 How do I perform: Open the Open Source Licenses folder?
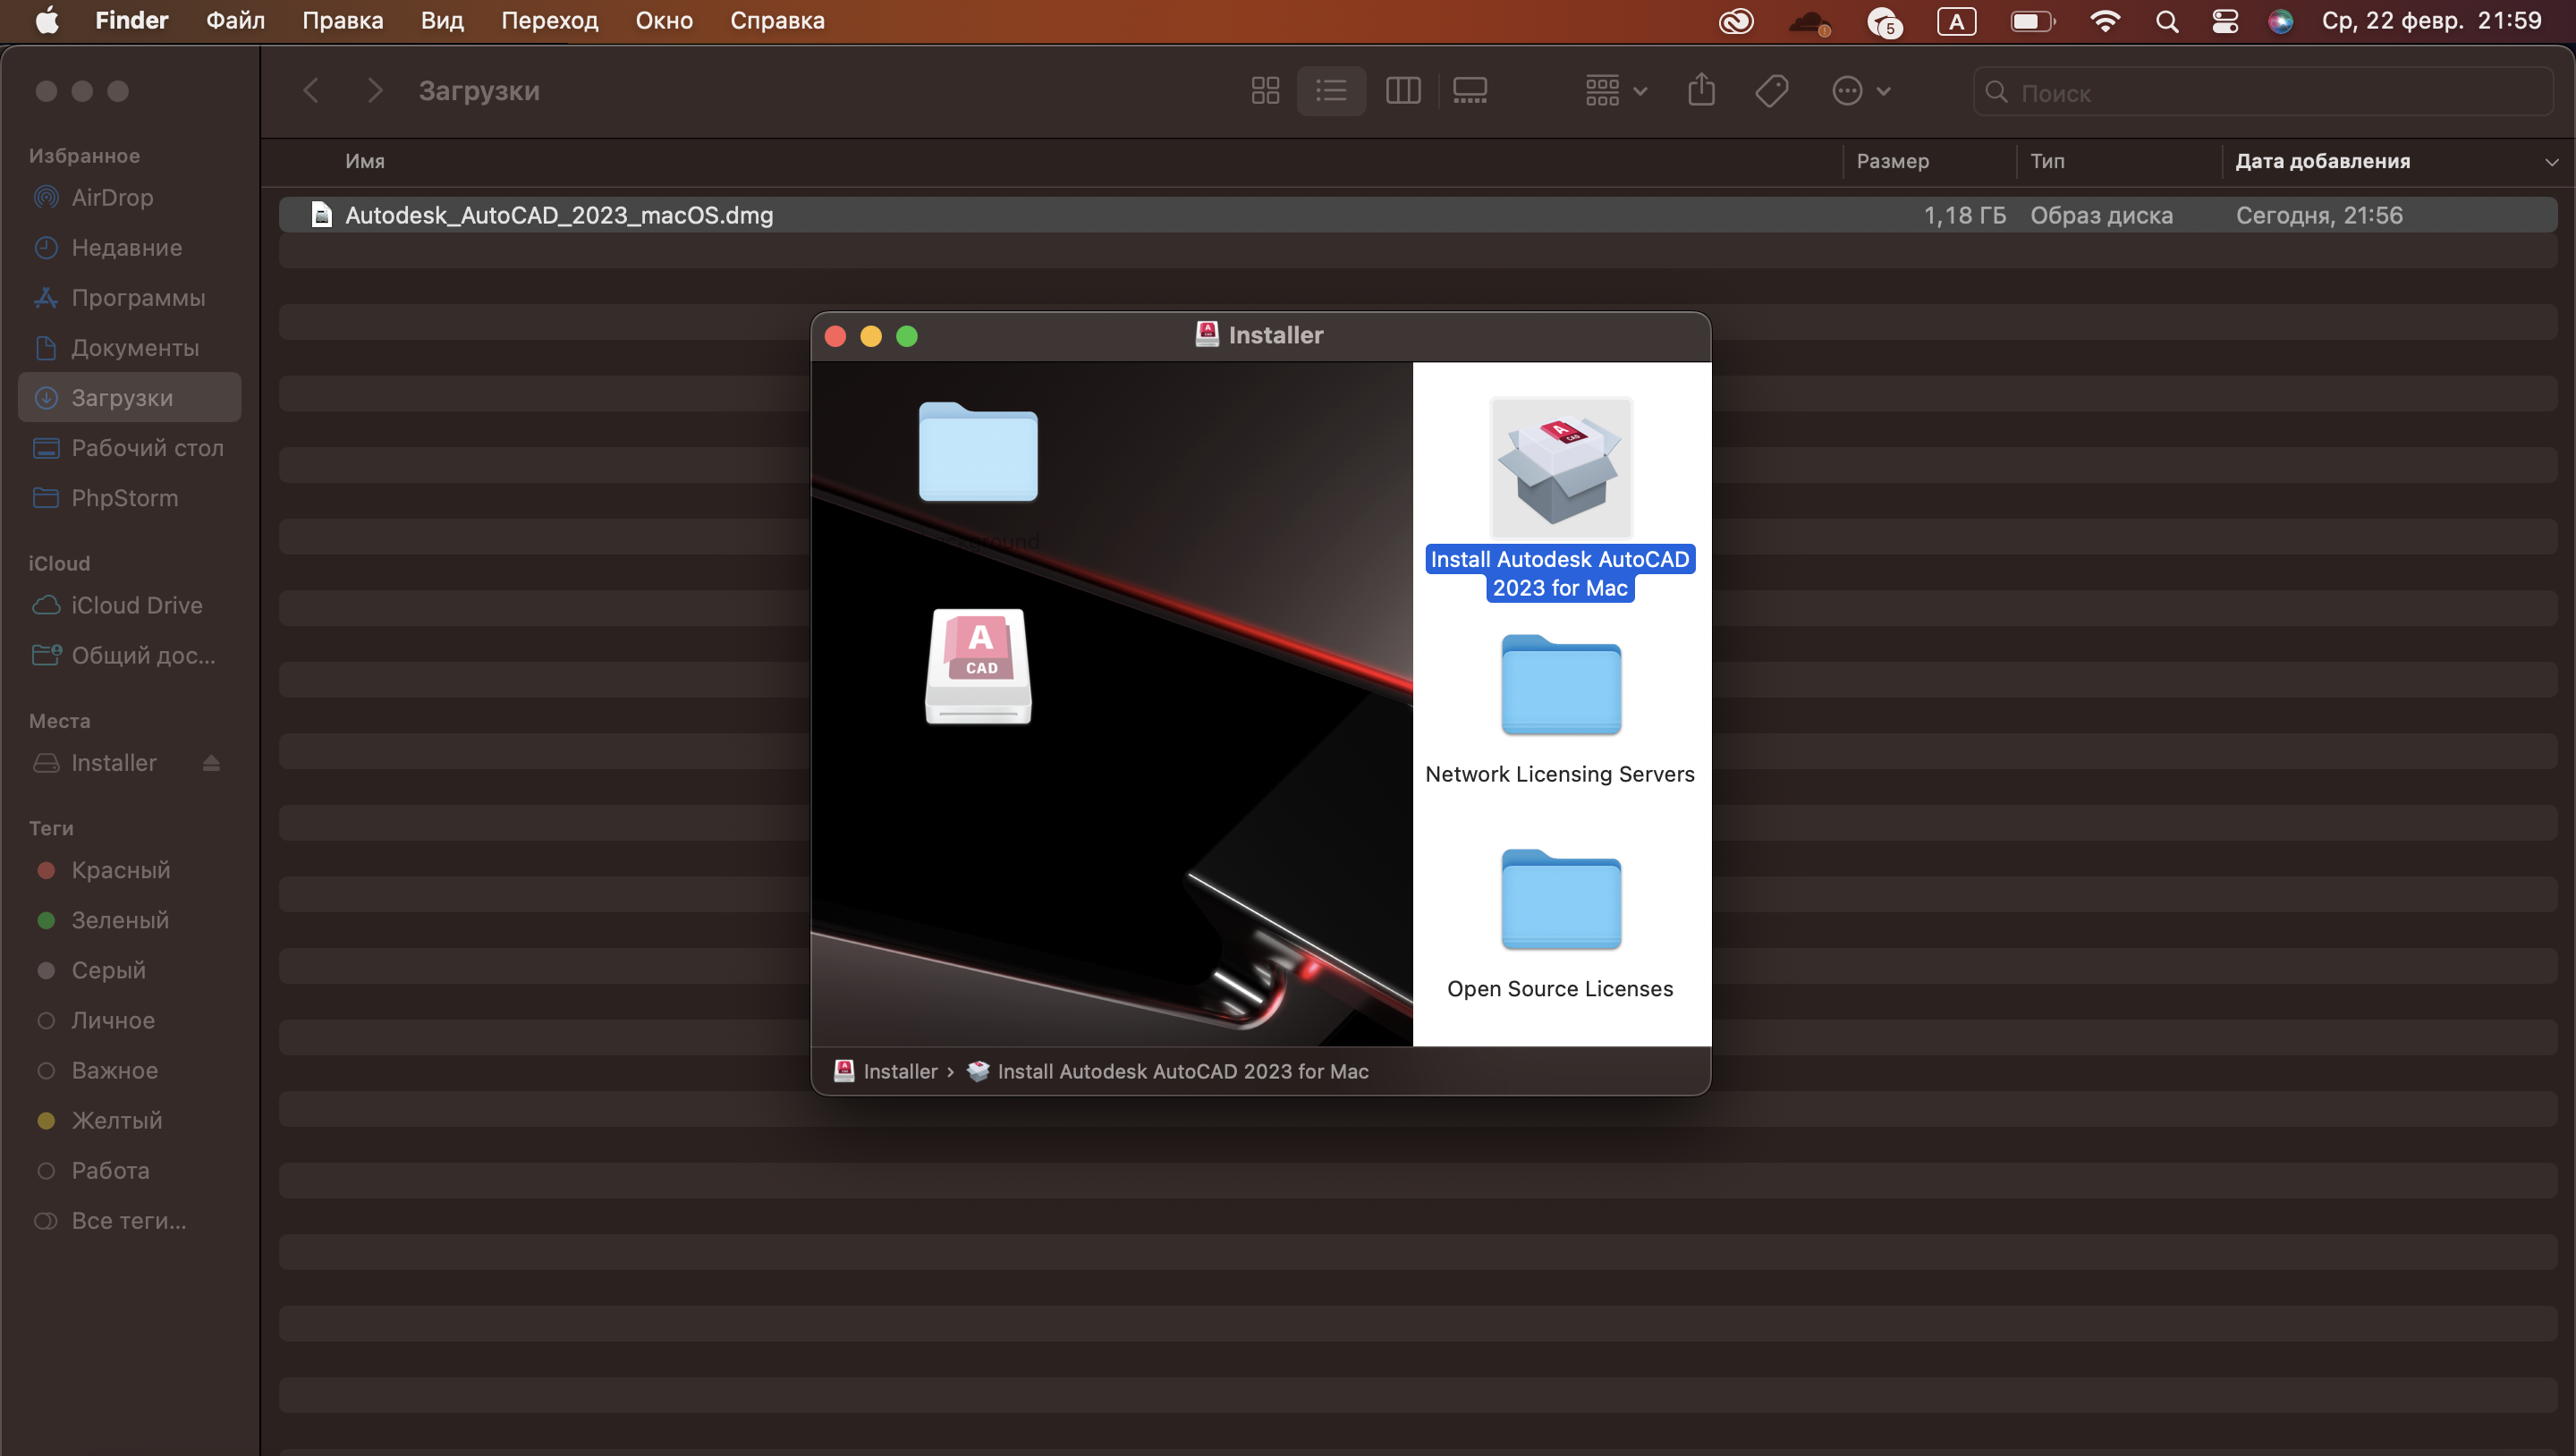(x=1560, y=900)
